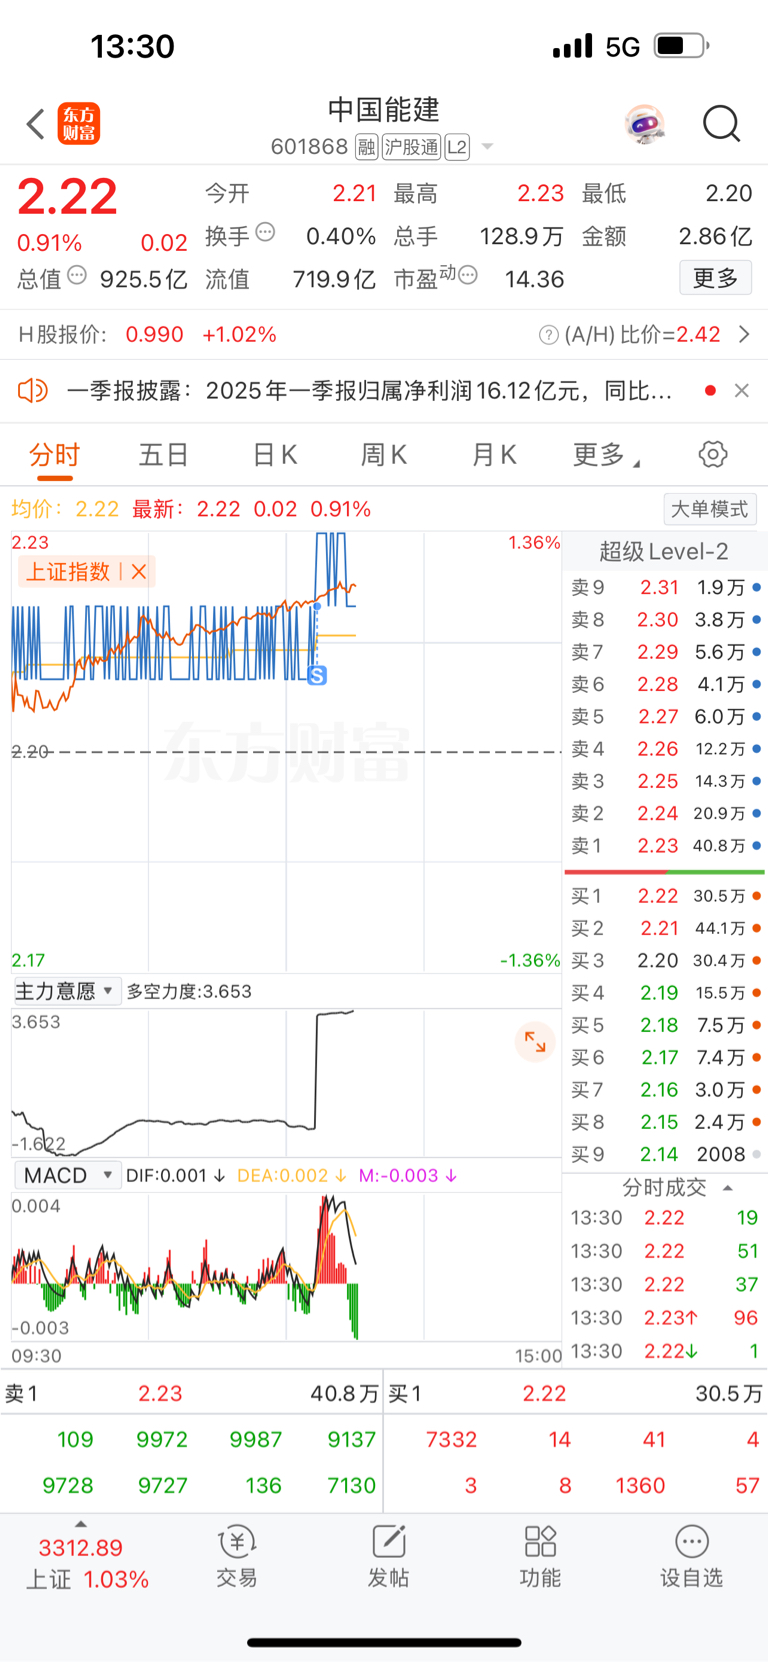Open the robot assistant avatar

(x=645, y=124)
